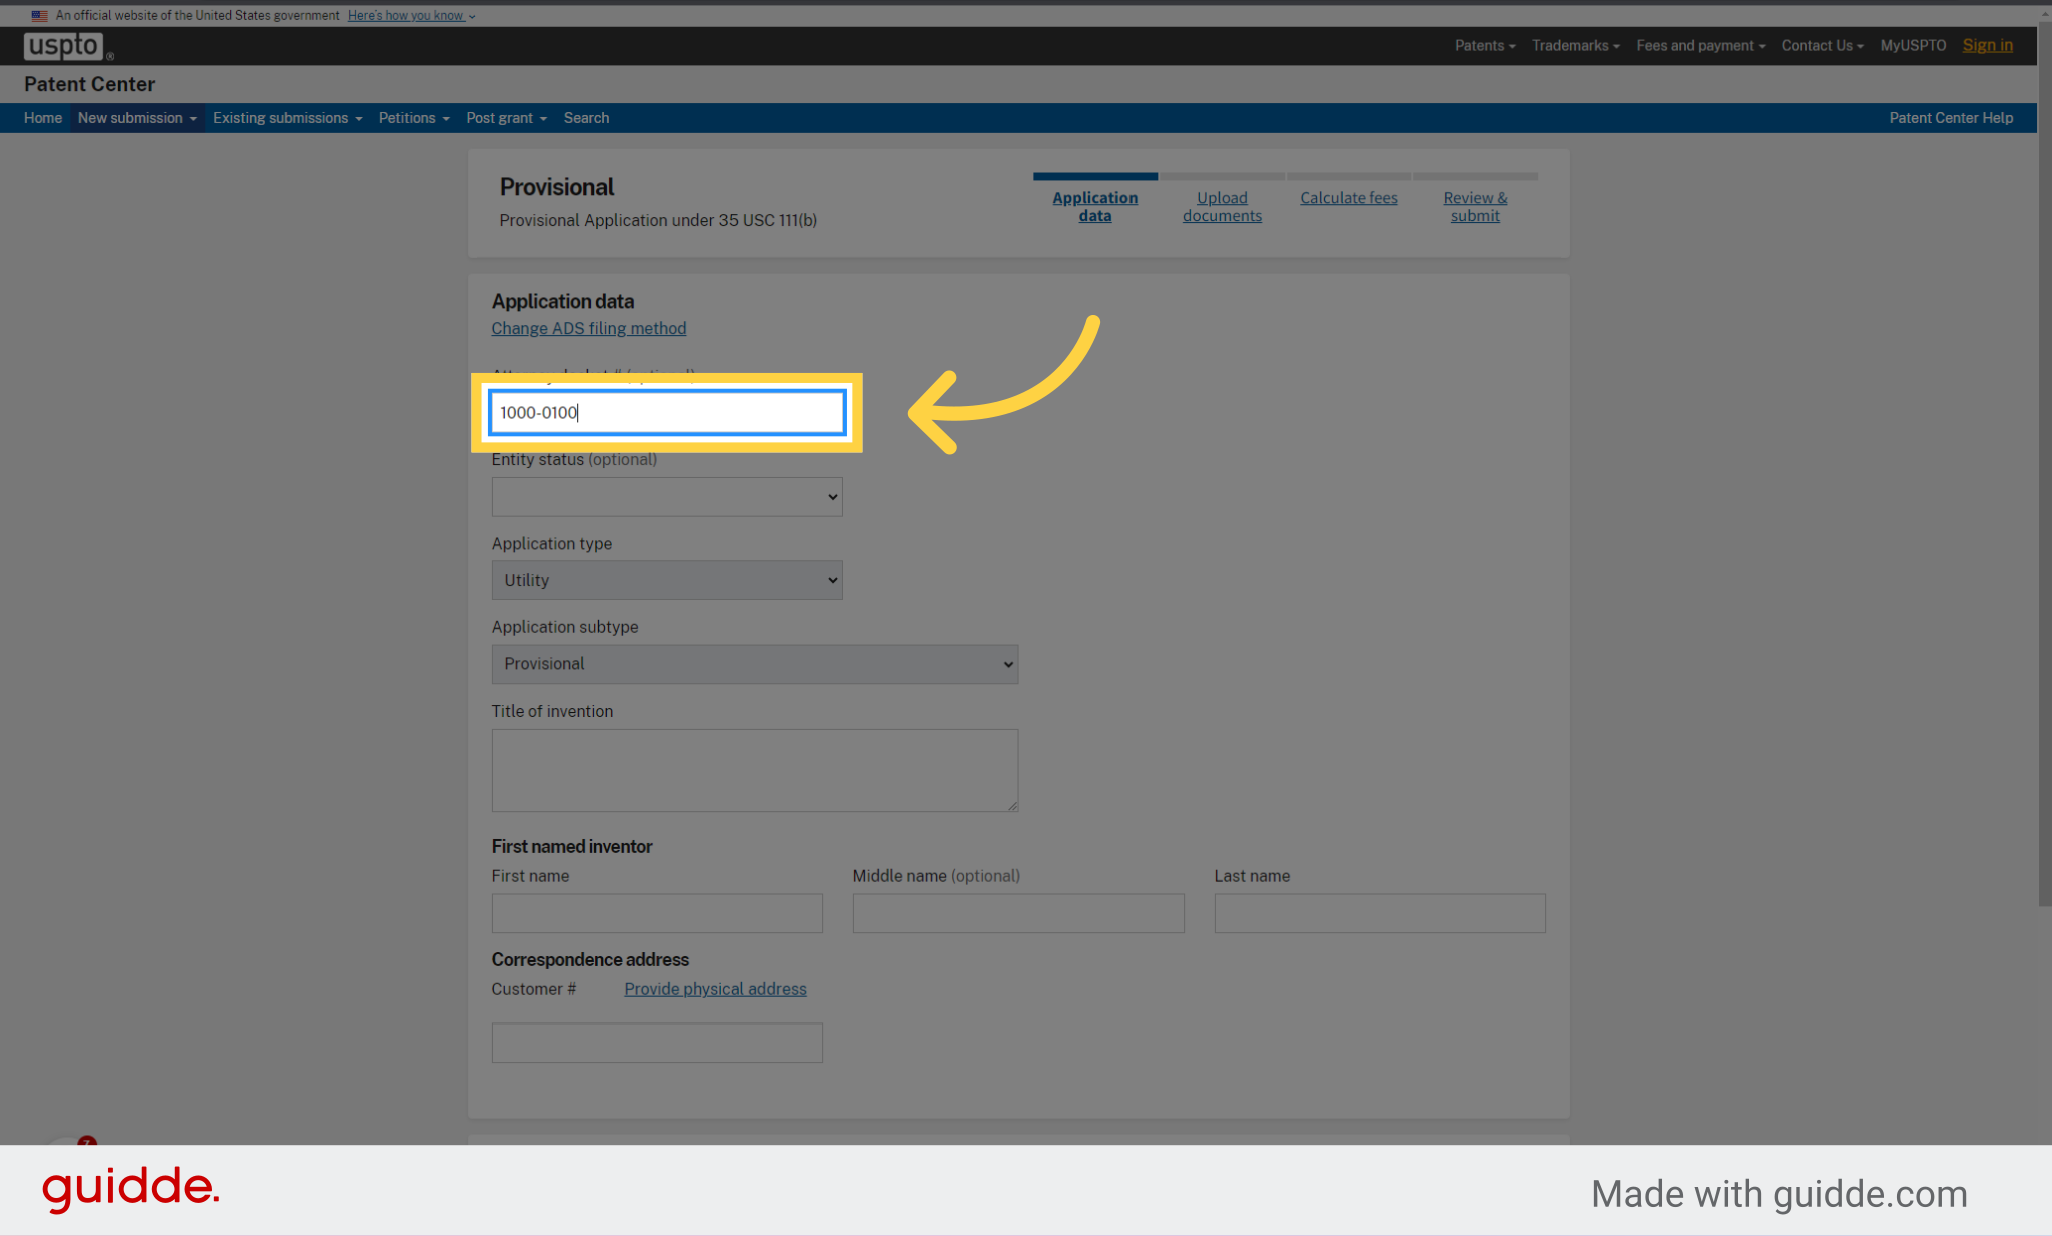This screenshot has width=2052, height=1236.
Task: Expand the New submission menu
Action: [136, 118]
